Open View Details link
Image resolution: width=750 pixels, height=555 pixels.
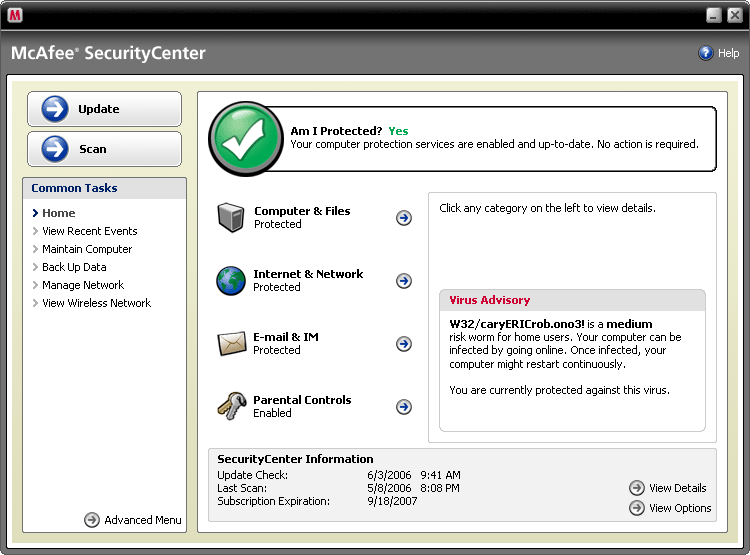coord(677,488)
